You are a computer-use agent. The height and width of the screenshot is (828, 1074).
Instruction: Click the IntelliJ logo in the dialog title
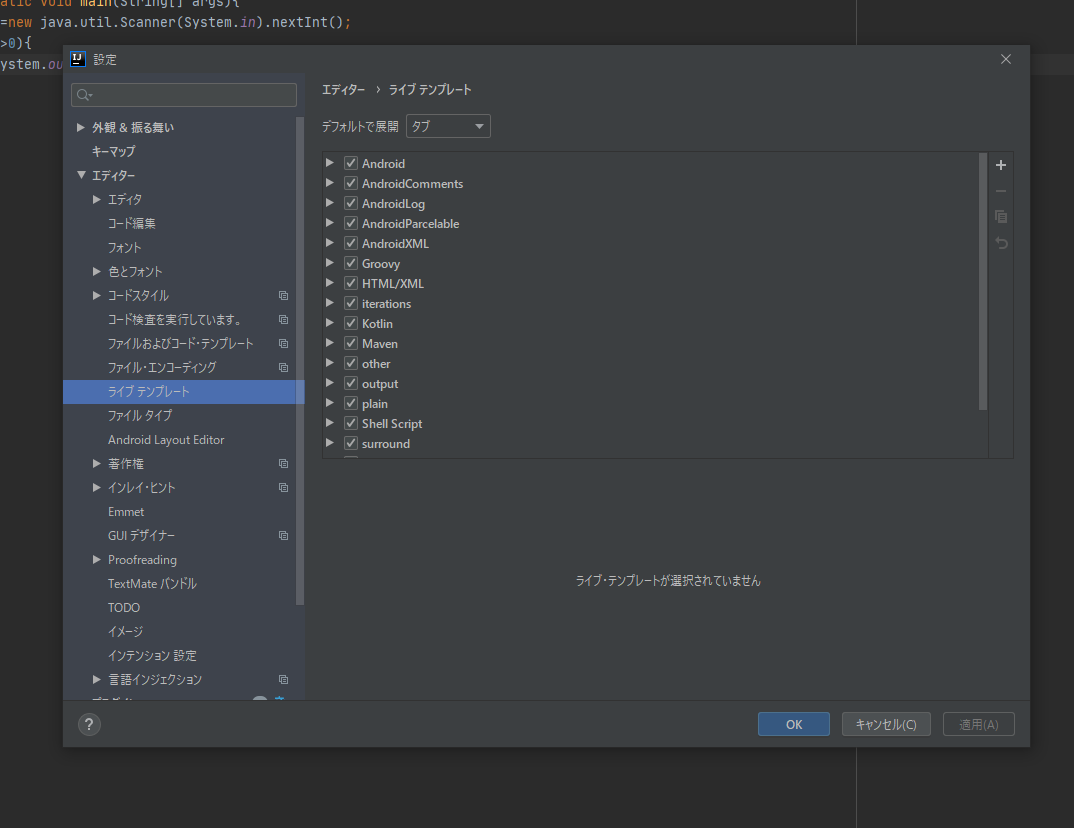click(x=78, y=59)
